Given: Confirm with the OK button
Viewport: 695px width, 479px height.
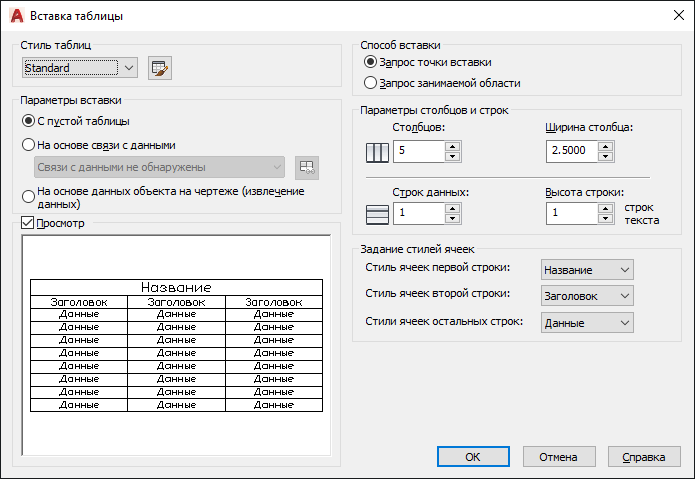Looking at the screenshot, I should [473, 456].
